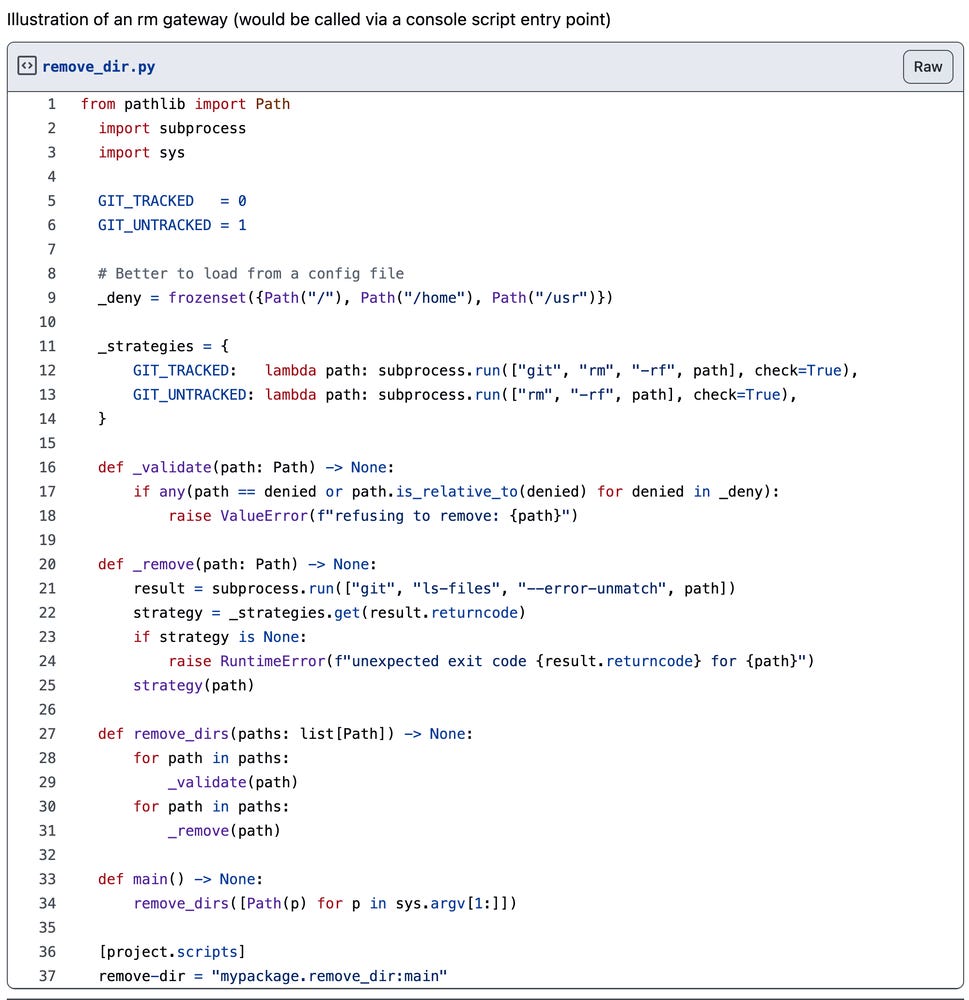This screenshot has height=1000, width=969.
Task: Click the '_deny = frozenset' line
Action: point(355,298)
